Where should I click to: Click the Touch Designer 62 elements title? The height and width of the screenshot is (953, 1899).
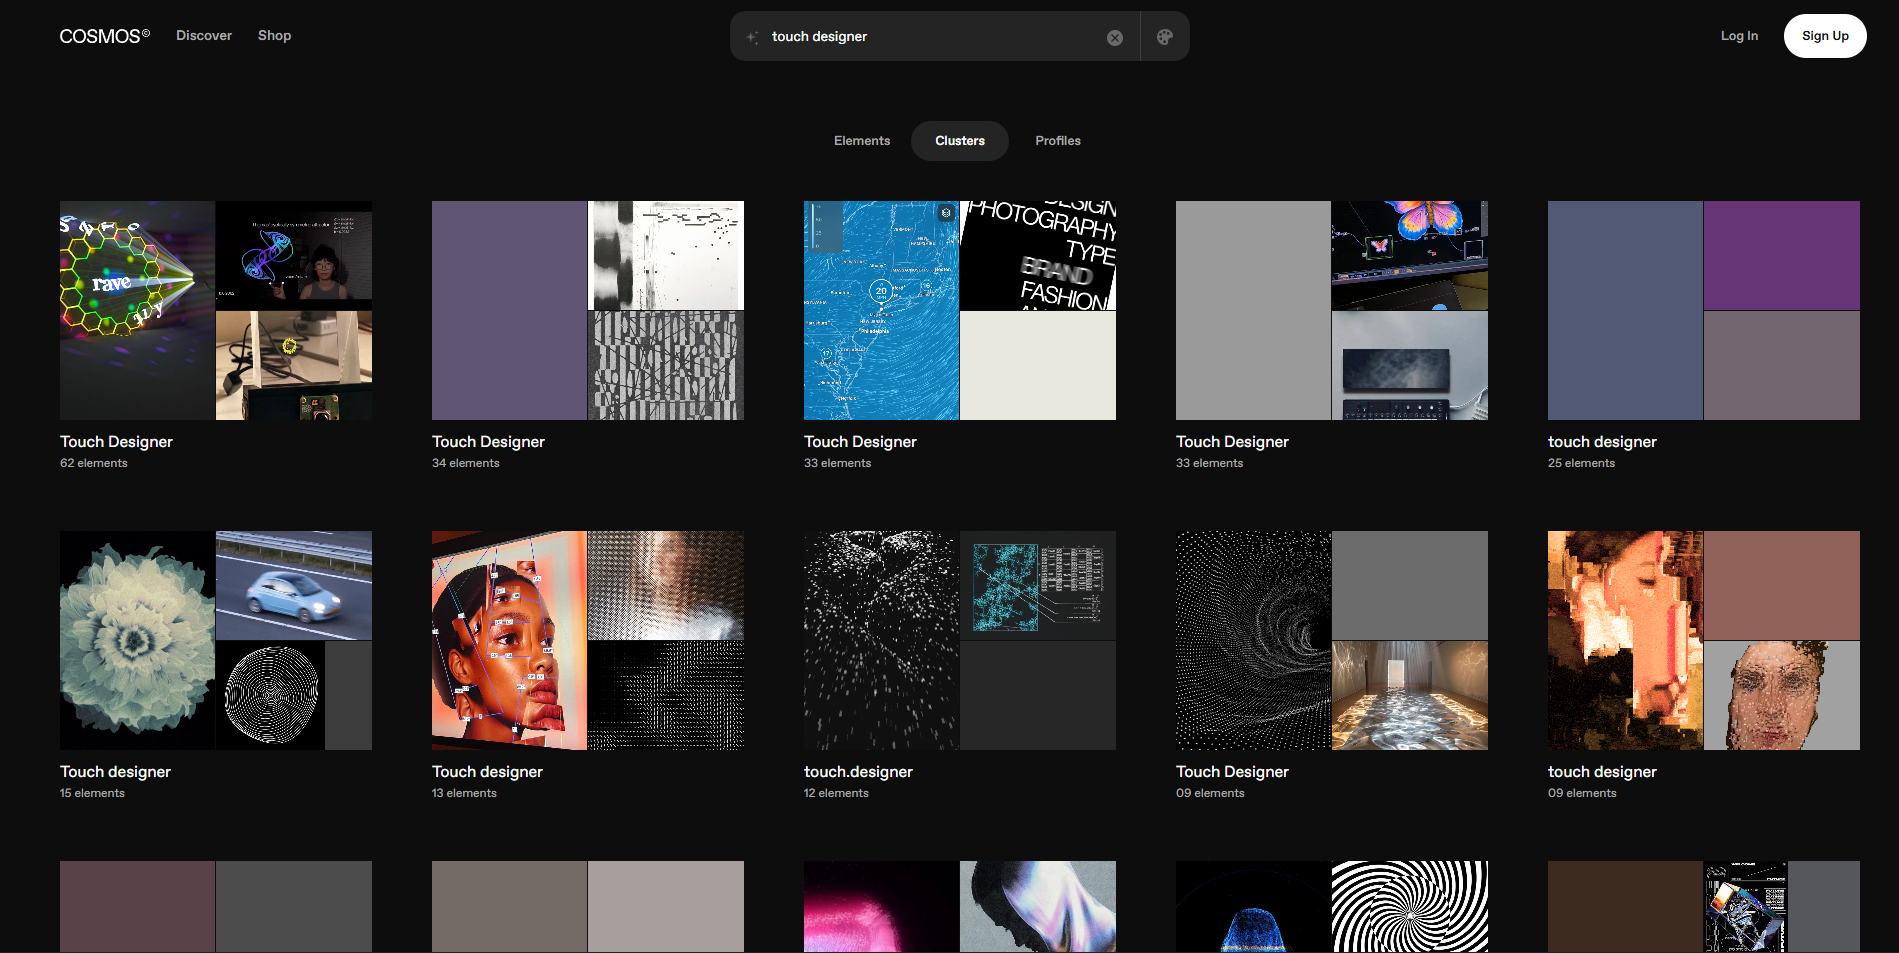(116, 442)
